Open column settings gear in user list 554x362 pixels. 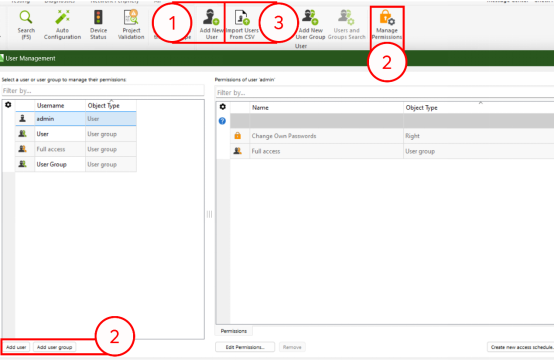pyautogui.click(x=8, y=105)
